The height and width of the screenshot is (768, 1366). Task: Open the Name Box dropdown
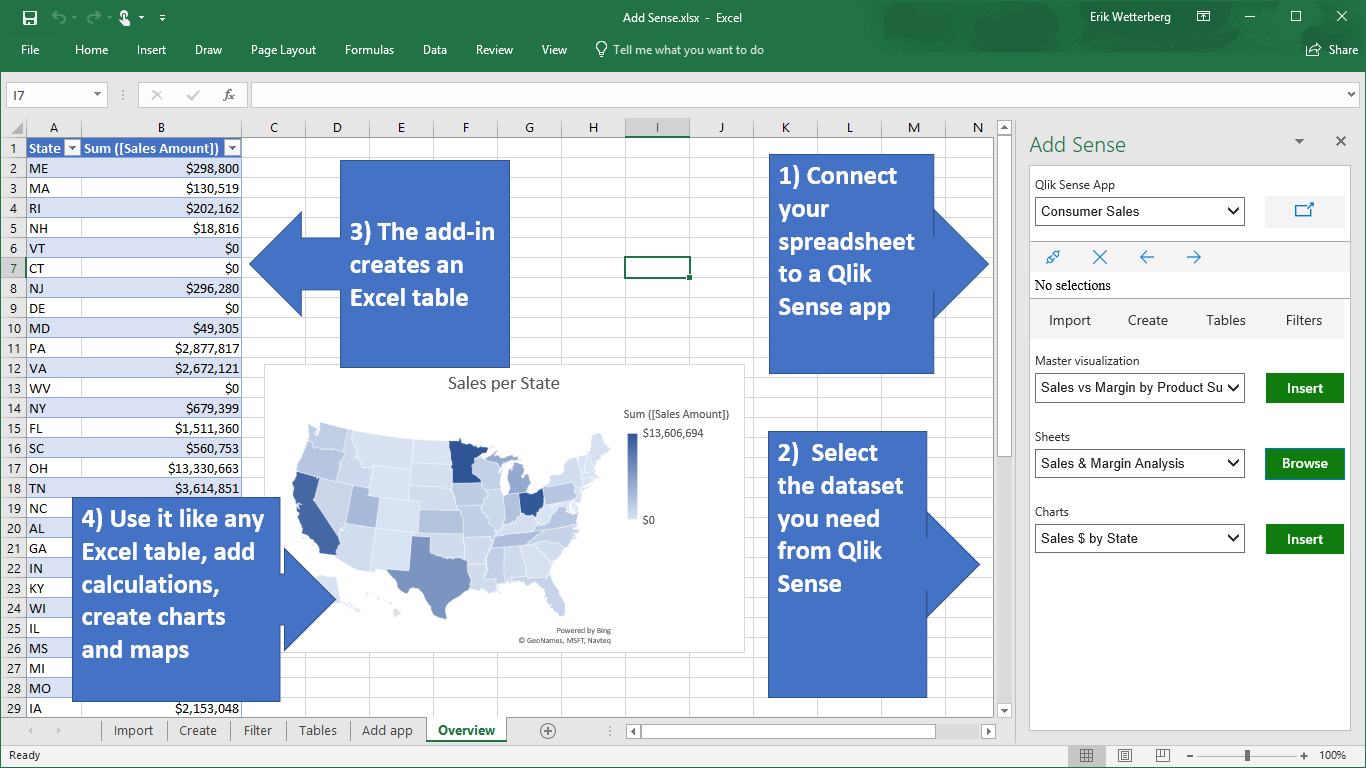[x=97, y=95]
